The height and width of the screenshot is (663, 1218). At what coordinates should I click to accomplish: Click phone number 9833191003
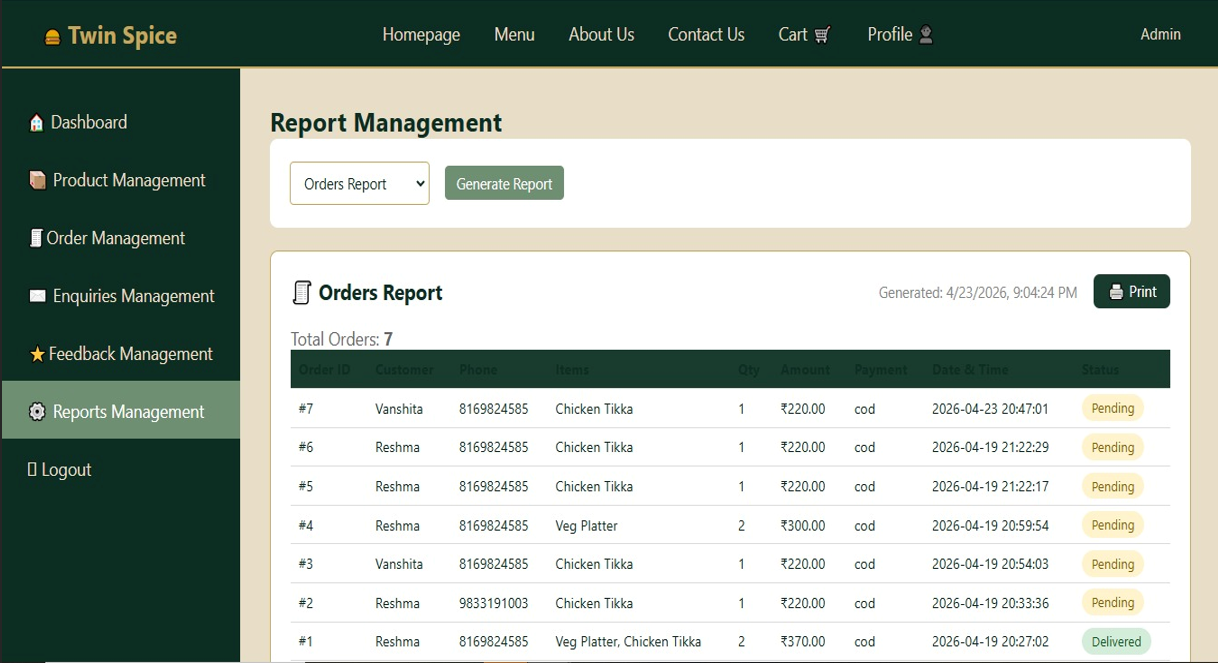tap(493, 603)
